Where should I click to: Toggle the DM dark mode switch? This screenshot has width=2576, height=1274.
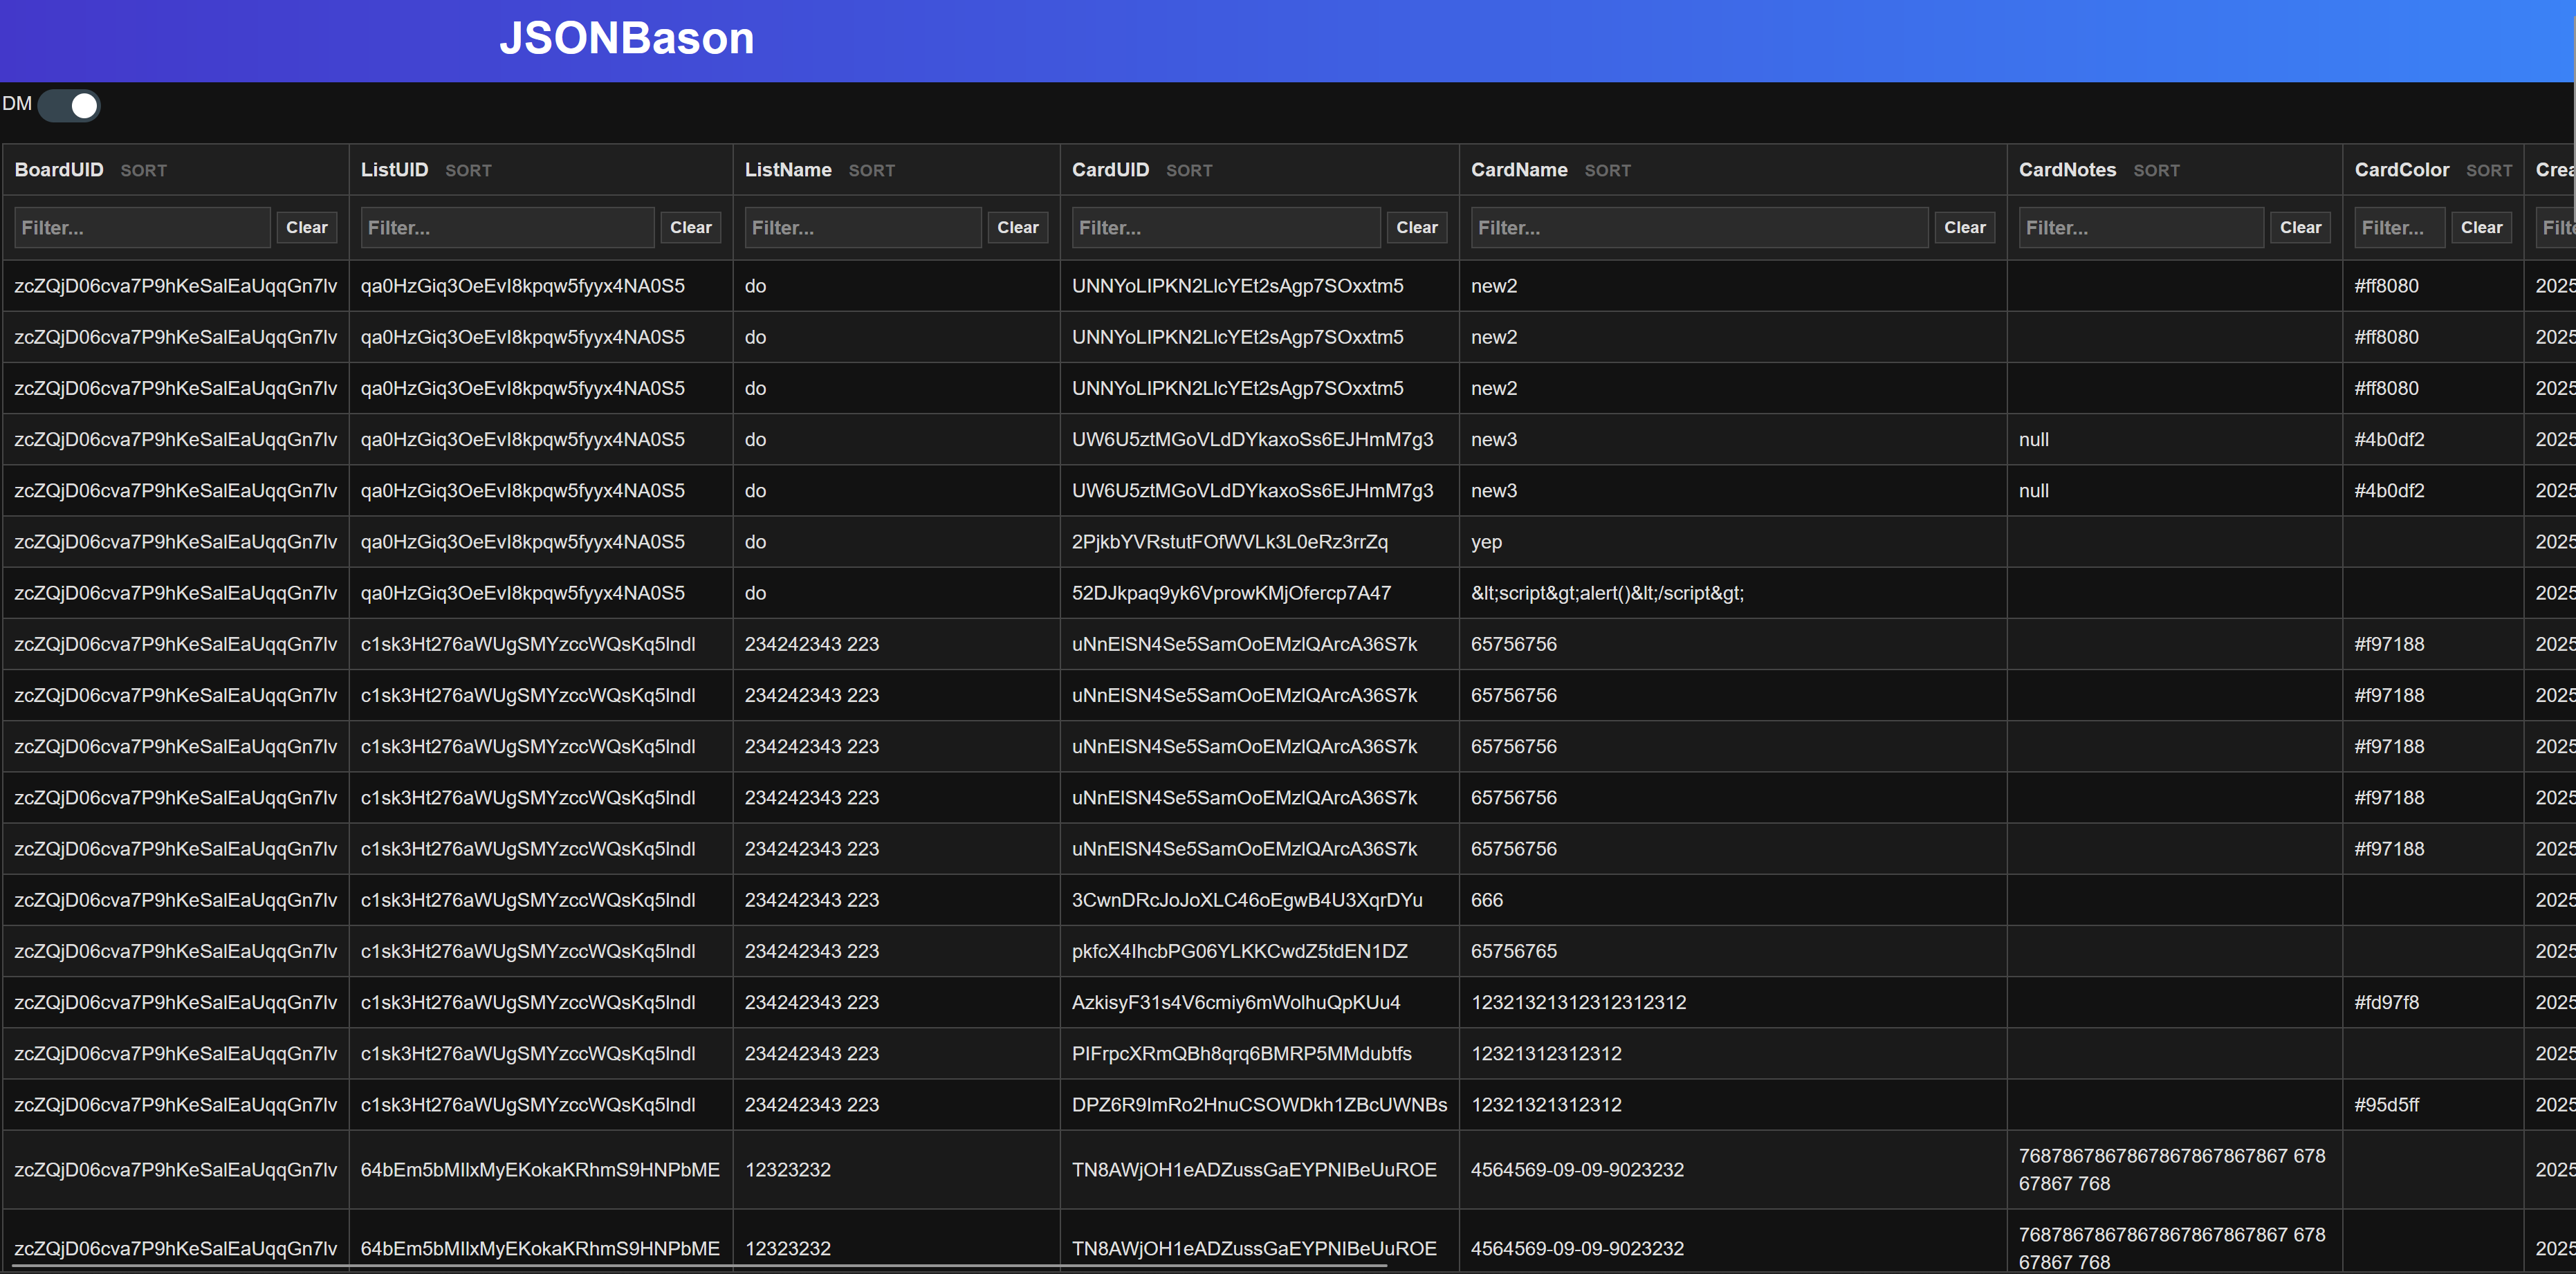click(x=69, y=105)
